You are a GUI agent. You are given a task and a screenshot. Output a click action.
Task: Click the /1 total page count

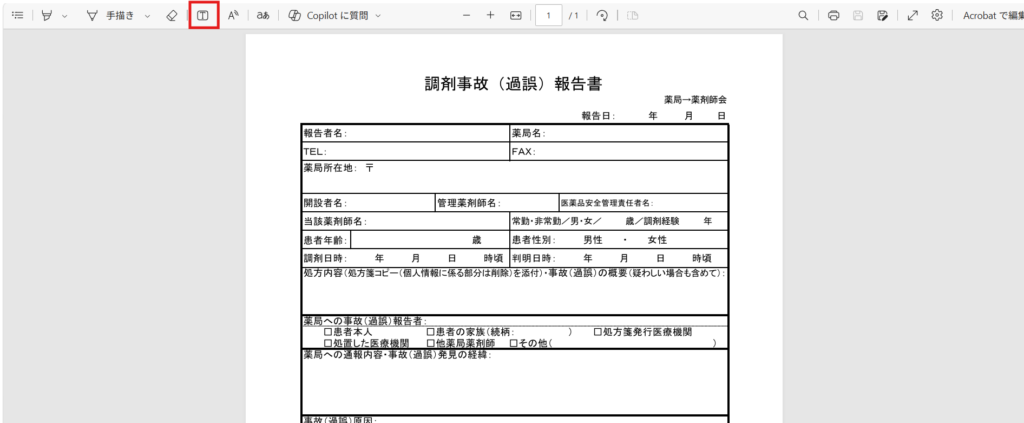pos(573,16)
